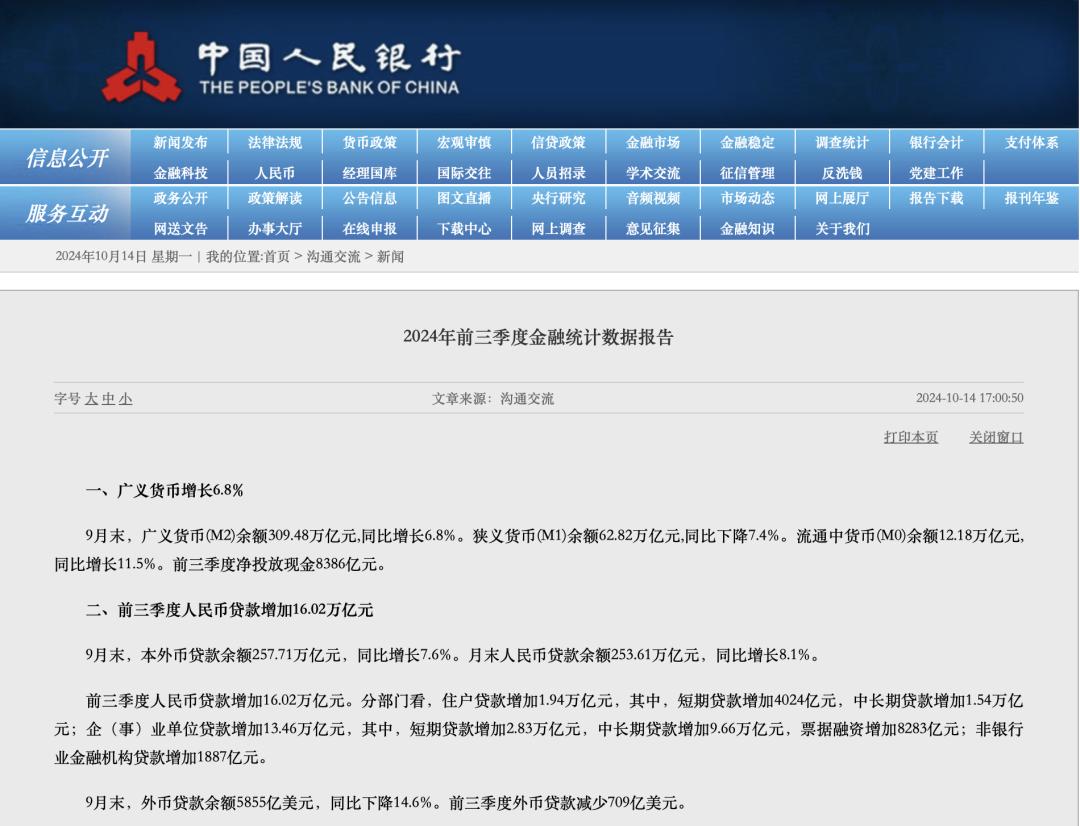Open 金融市场 navigation item
Viewport: 1080px width, 826px height.
653,143
